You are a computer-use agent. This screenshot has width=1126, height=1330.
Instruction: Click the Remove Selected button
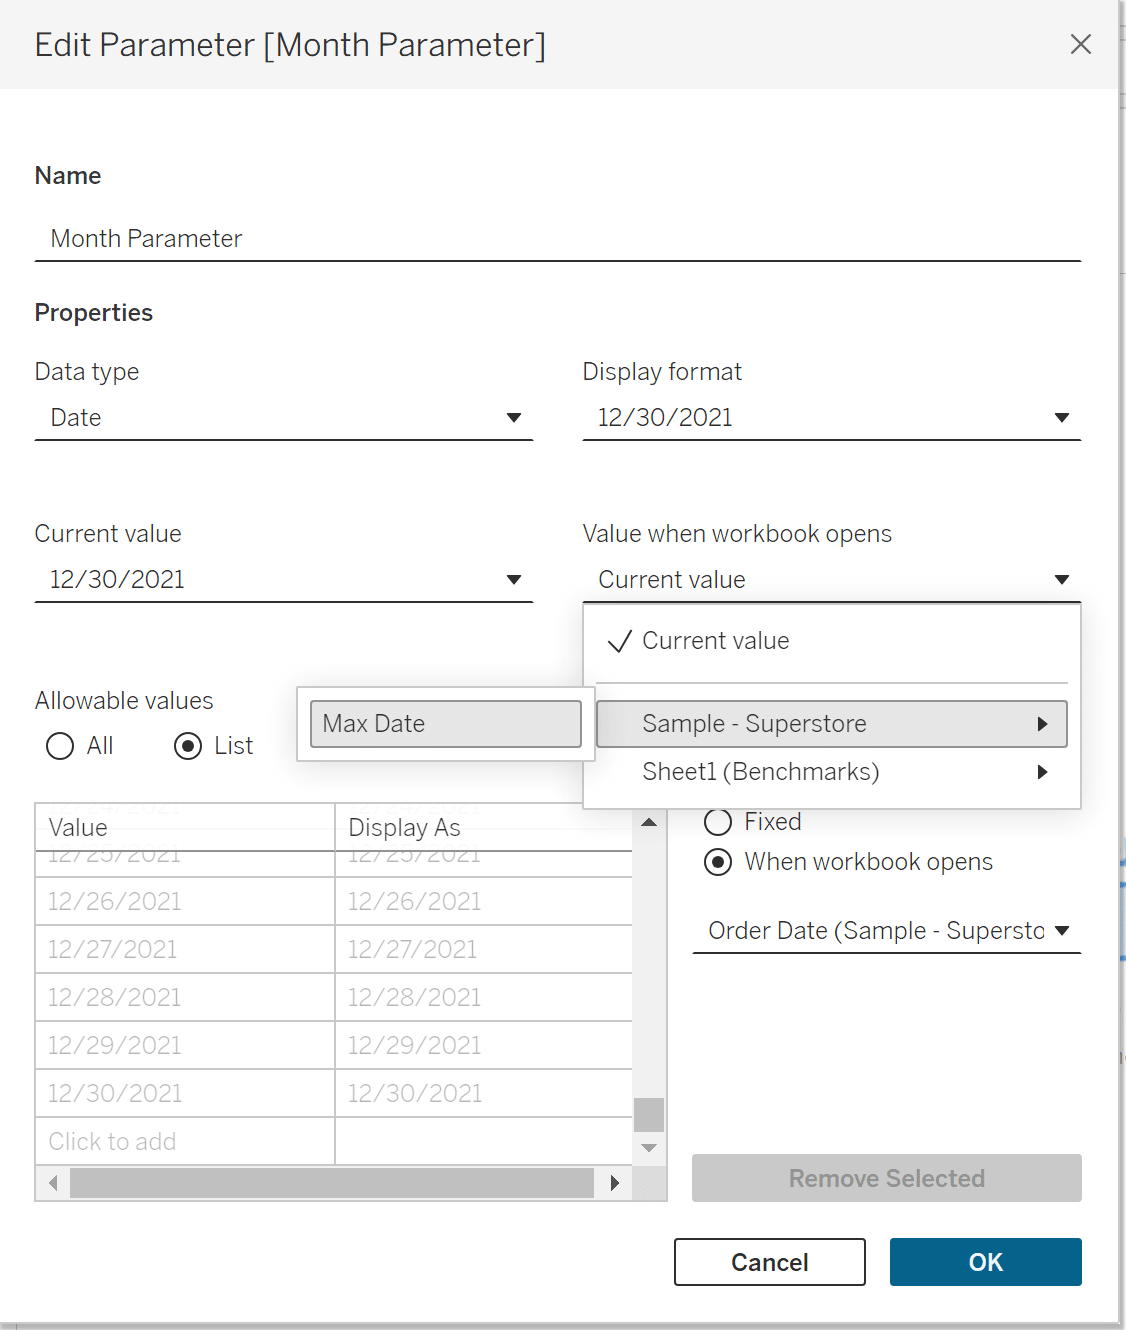point(886,1178)
